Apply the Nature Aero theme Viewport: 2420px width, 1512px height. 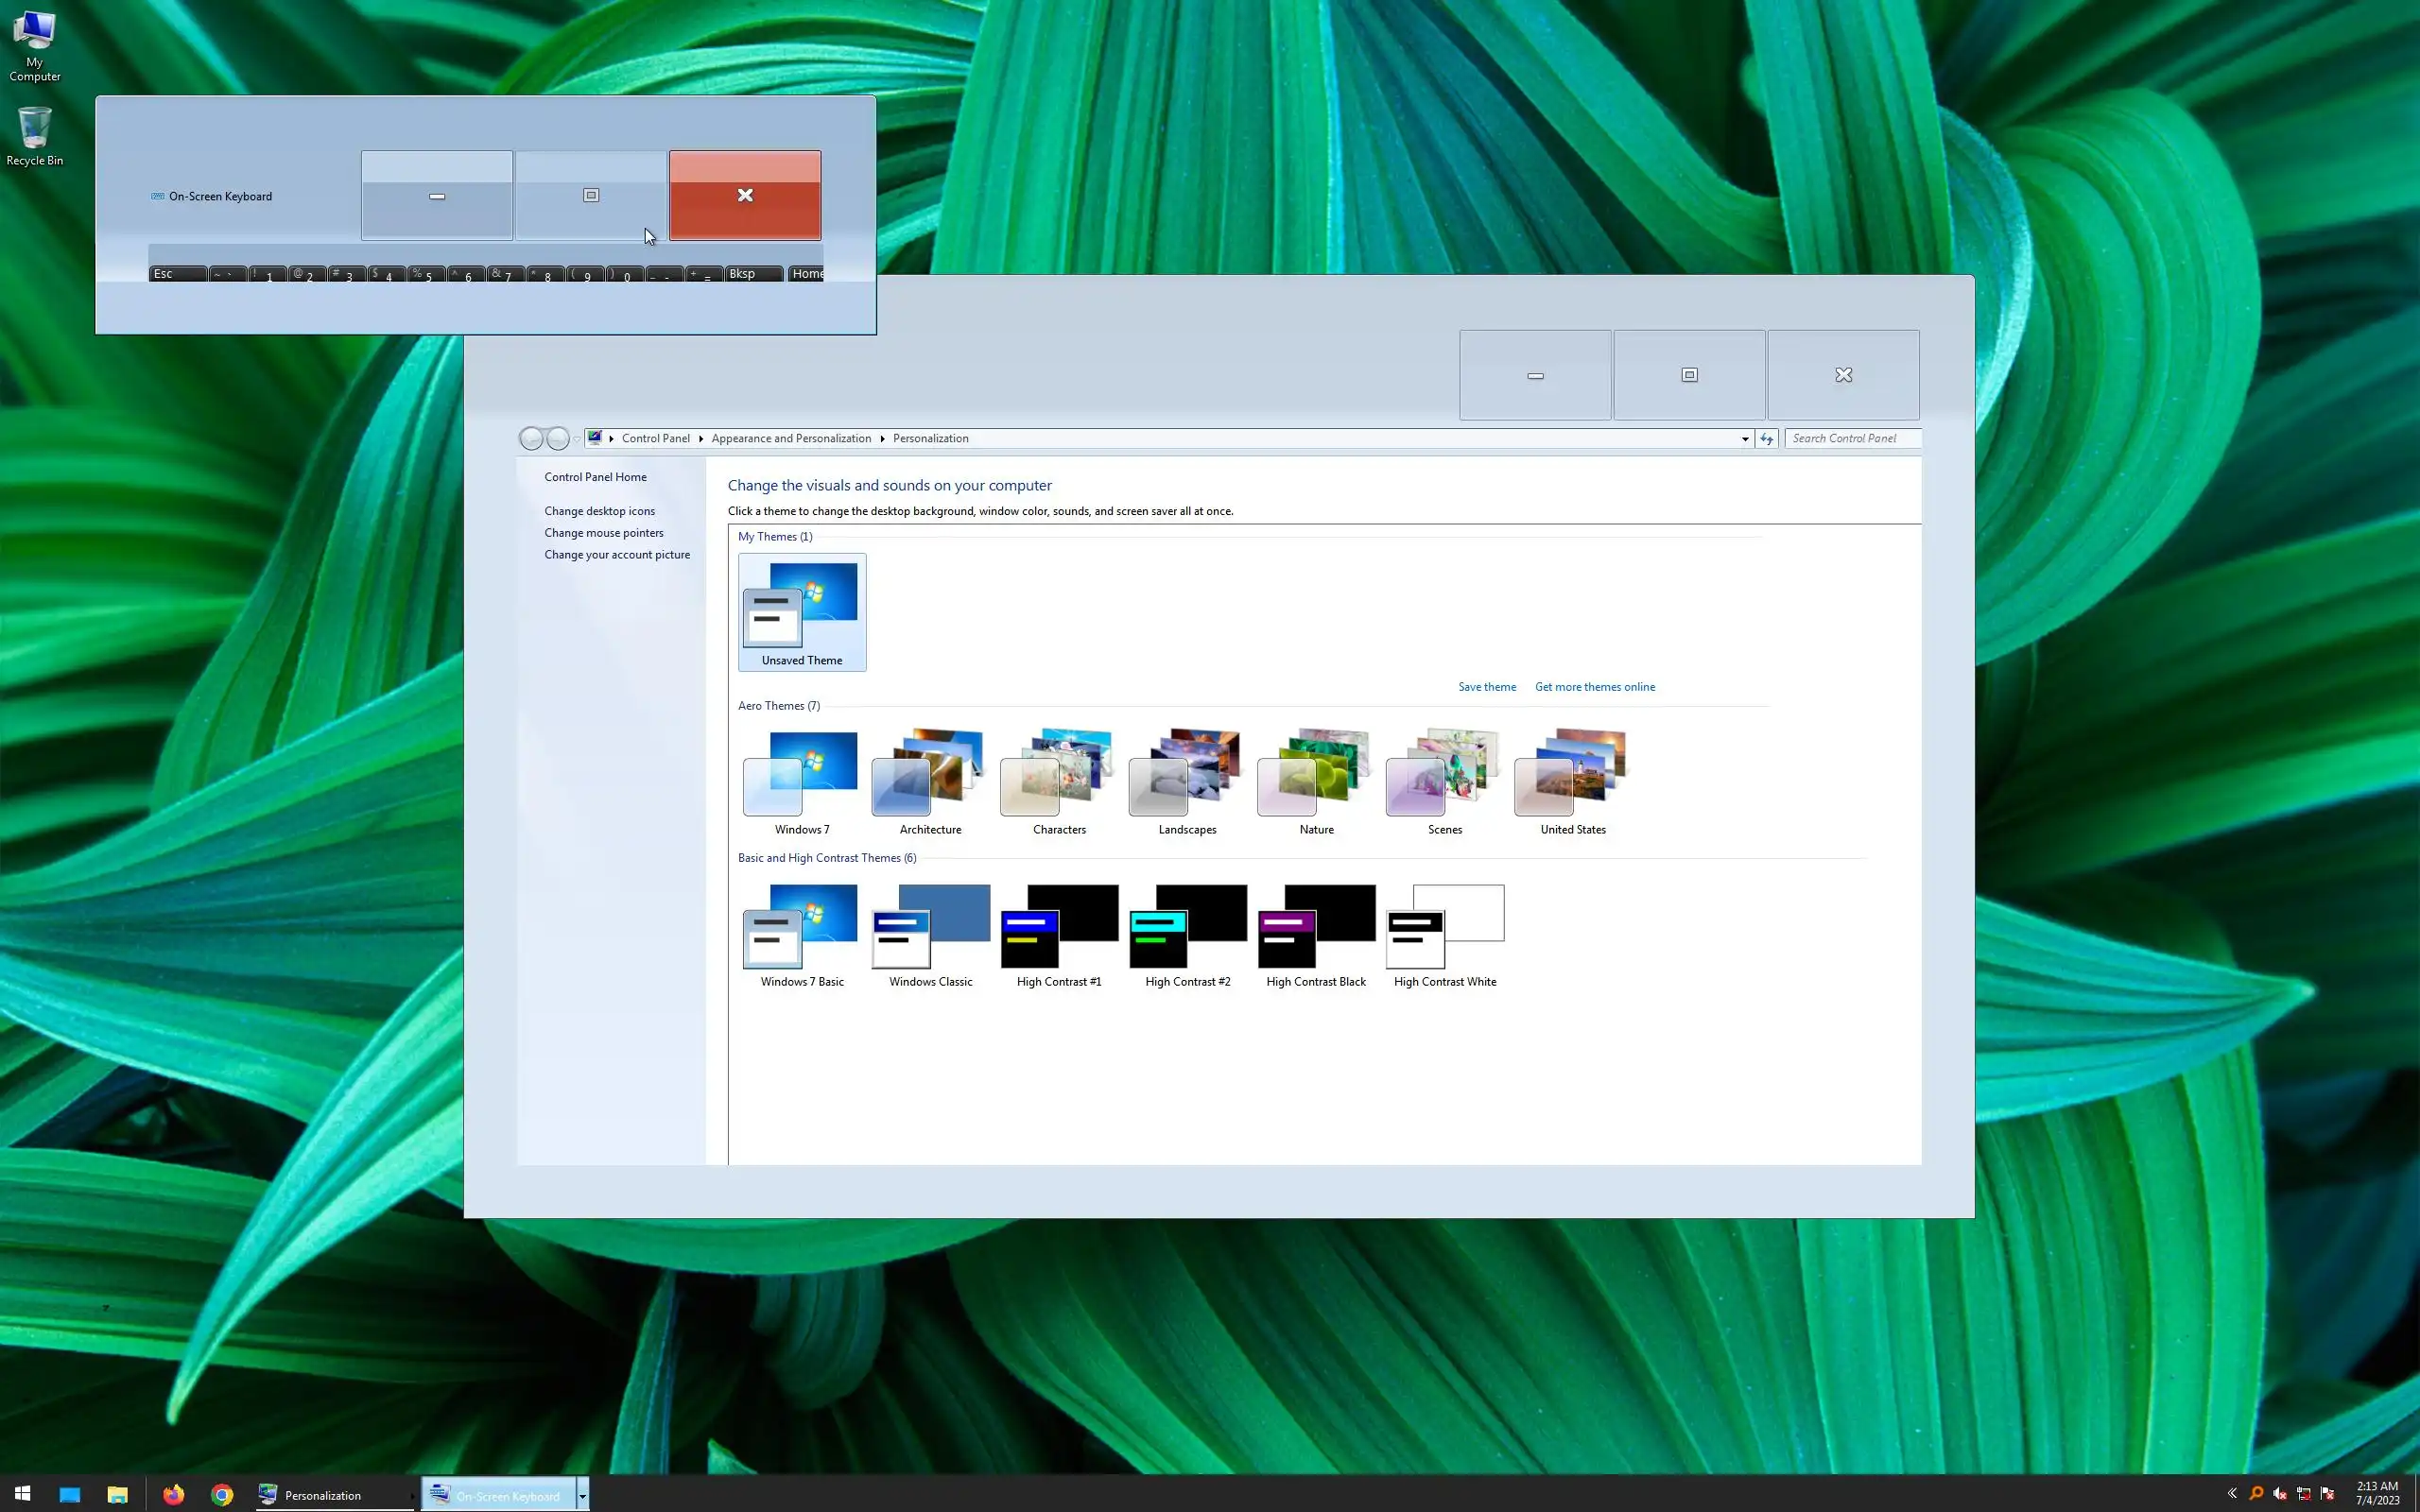pyautogui.click(x=1315, y=780)
